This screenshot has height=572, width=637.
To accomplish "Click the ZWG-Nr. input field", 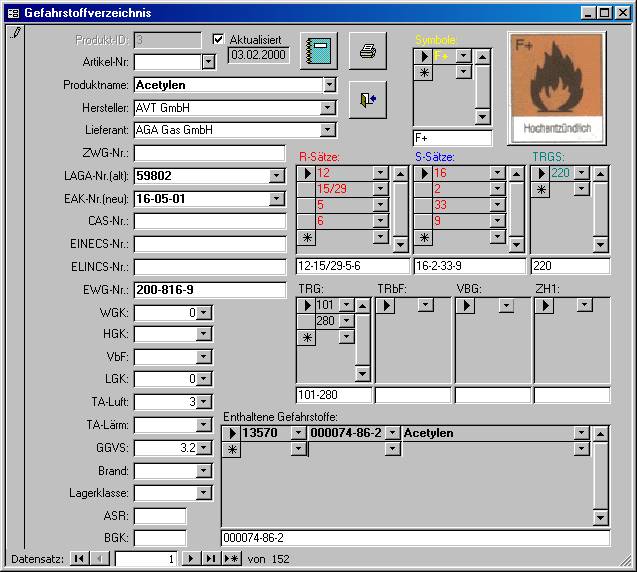I will 210,153.
